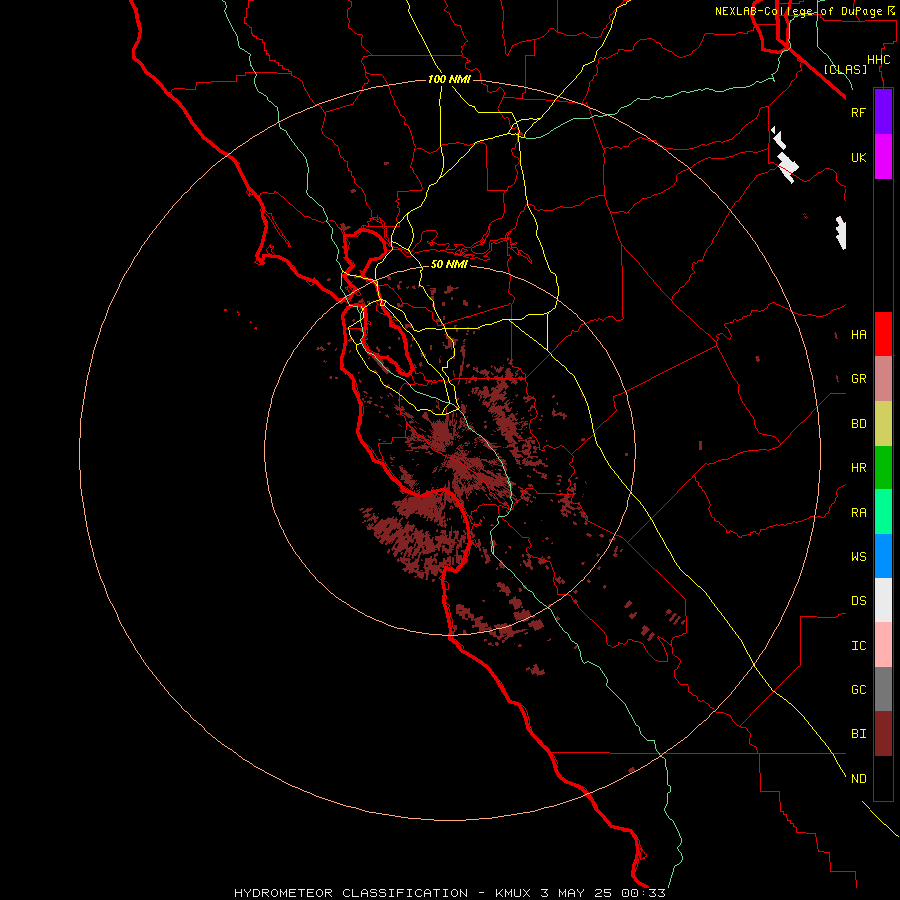Click the "KMUX" radar station identifier

513,893
